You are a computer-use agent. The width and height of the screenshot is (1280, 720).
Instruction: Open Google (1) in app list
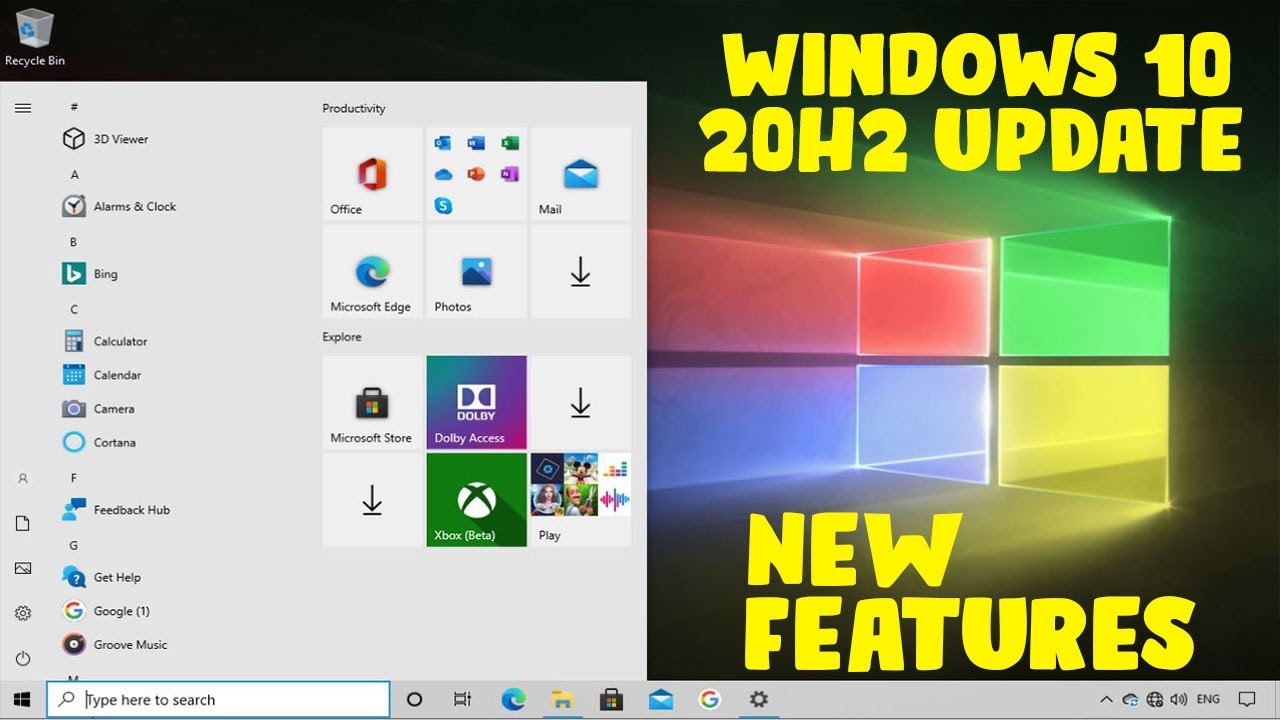106,611
